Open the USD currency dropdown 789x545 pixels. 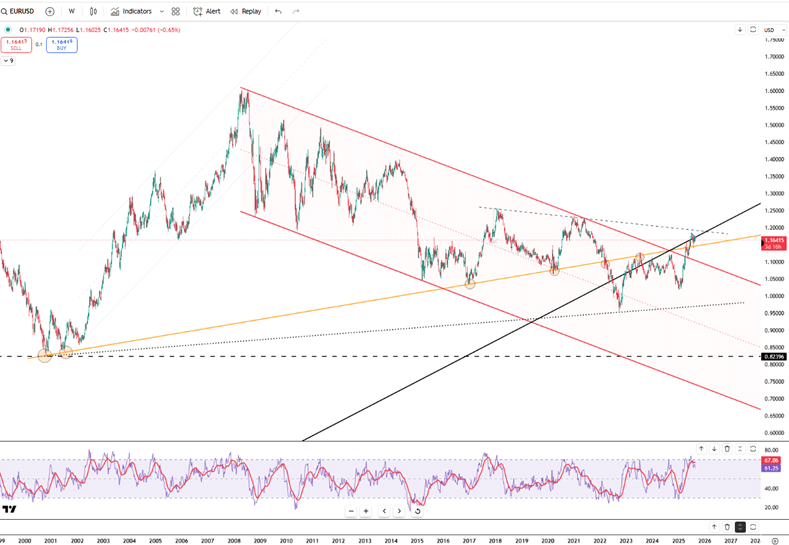click(769, 30)
